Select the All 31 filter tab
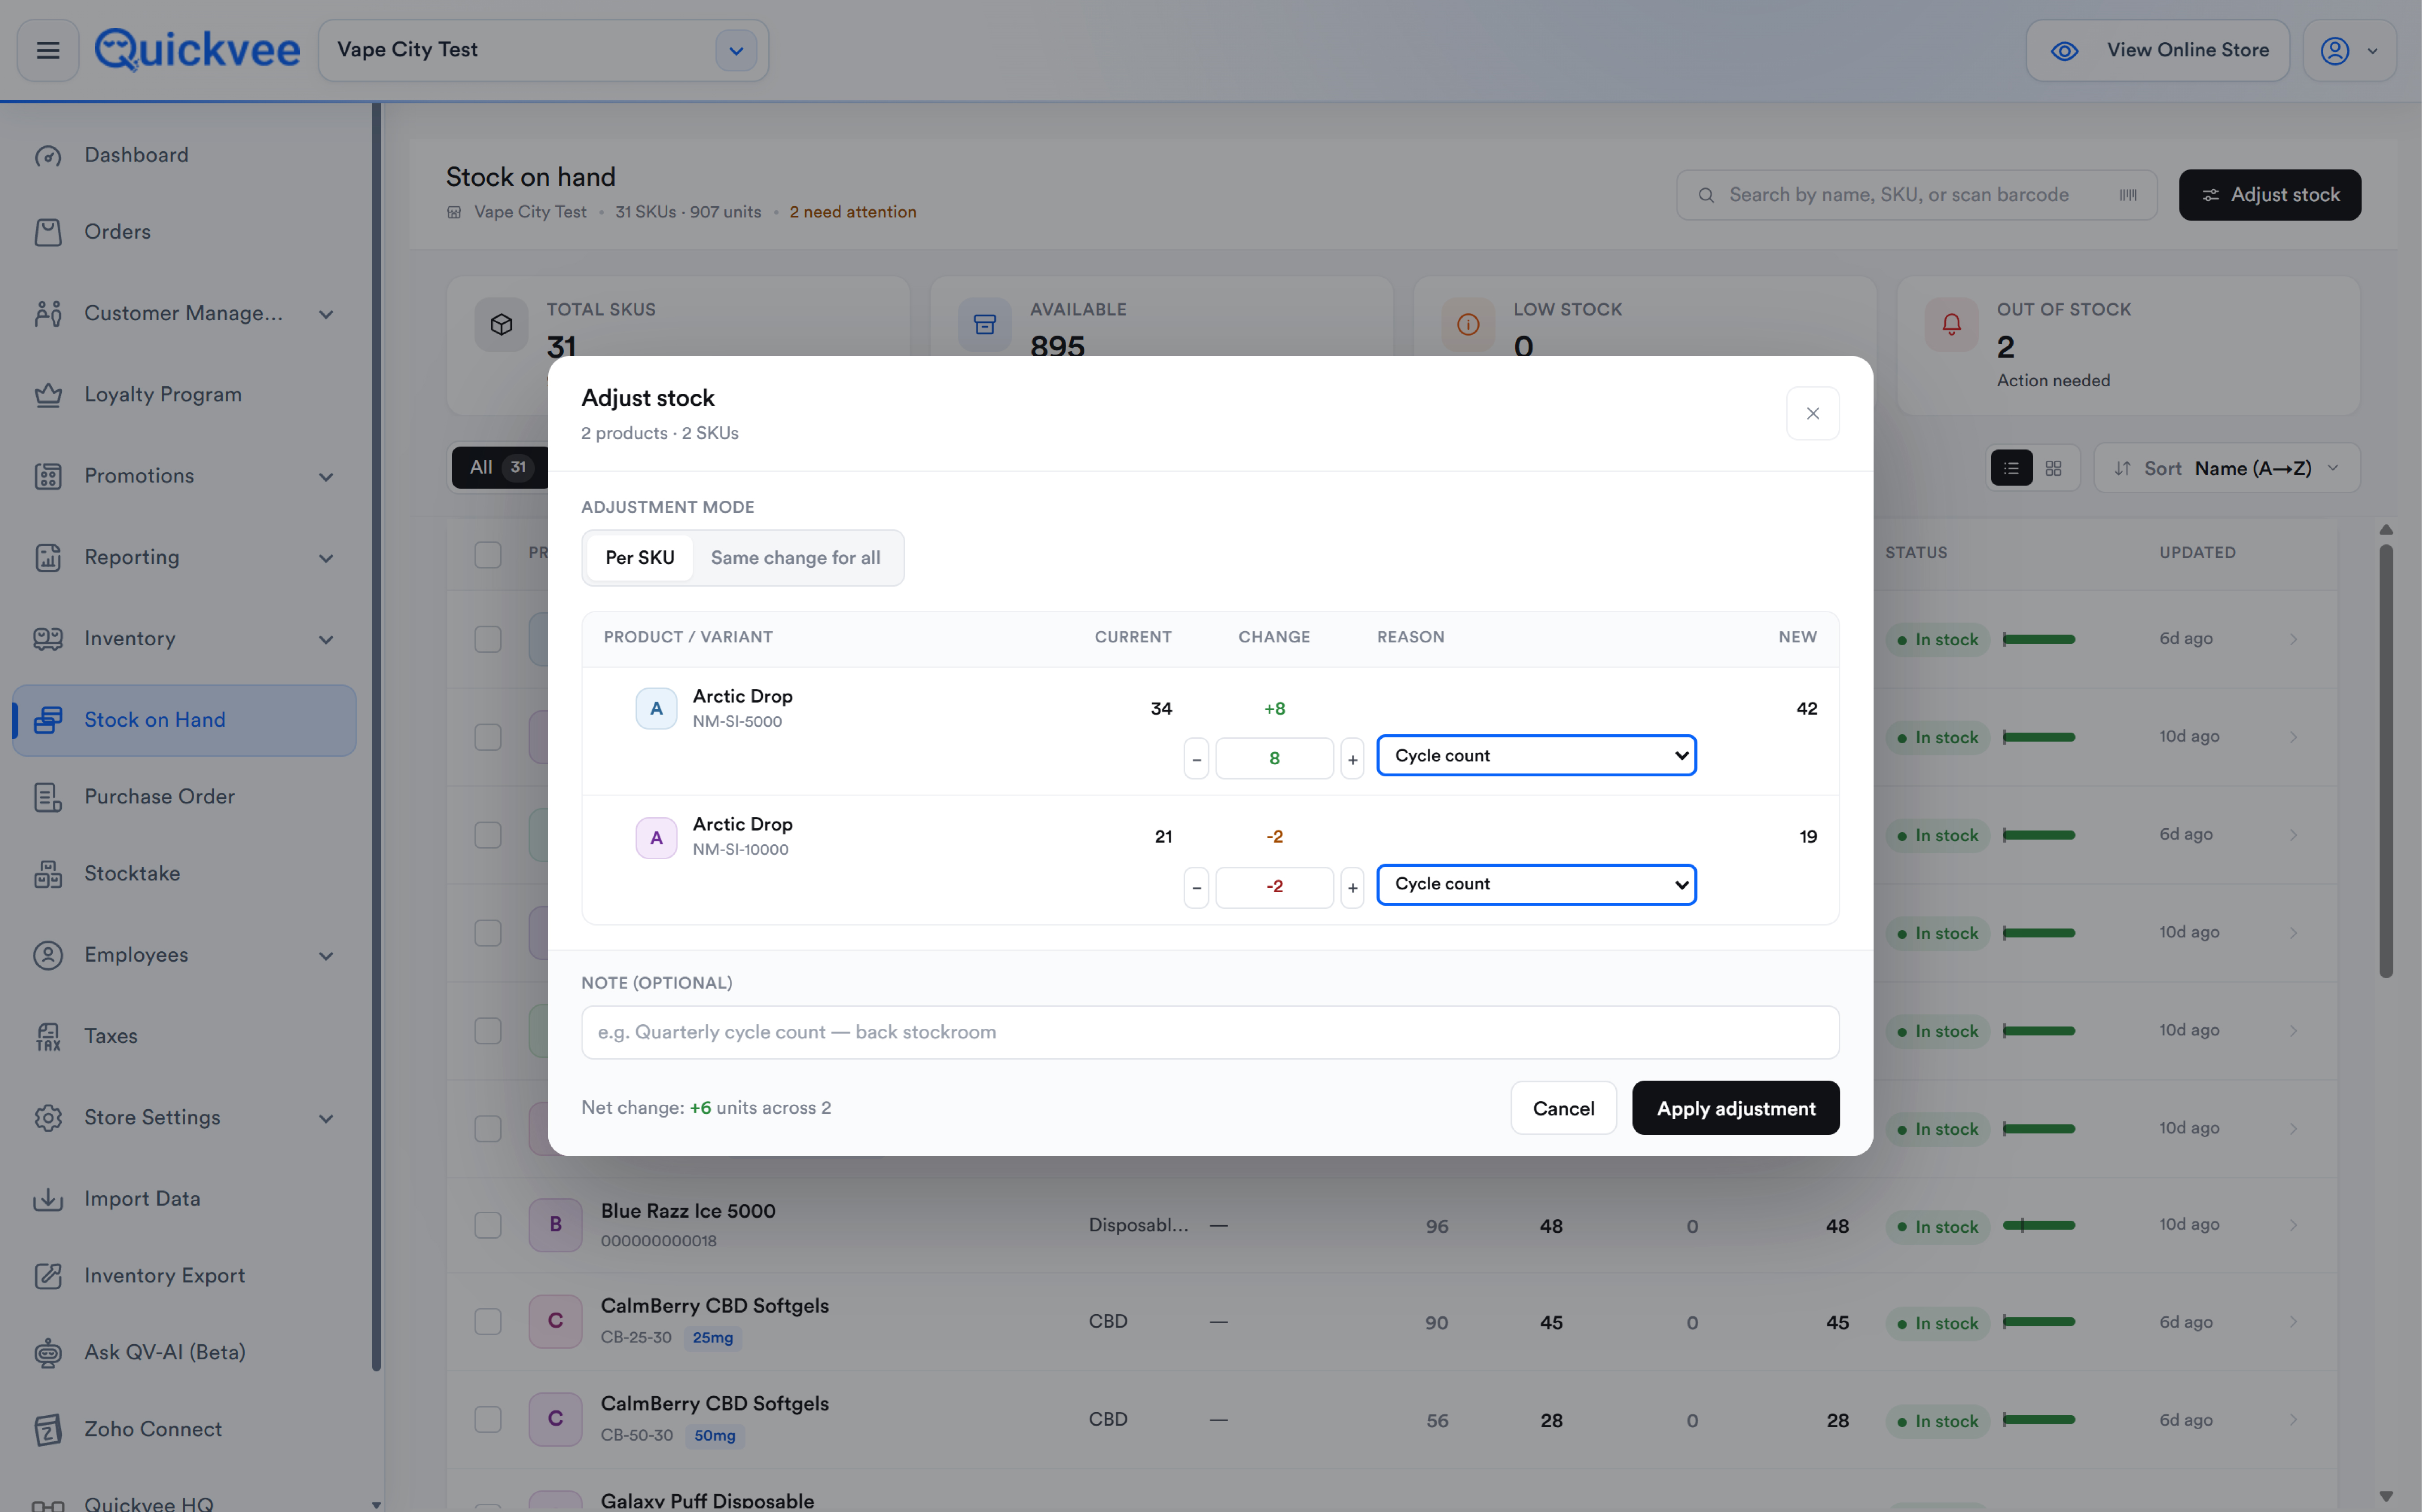 (500, 467)
